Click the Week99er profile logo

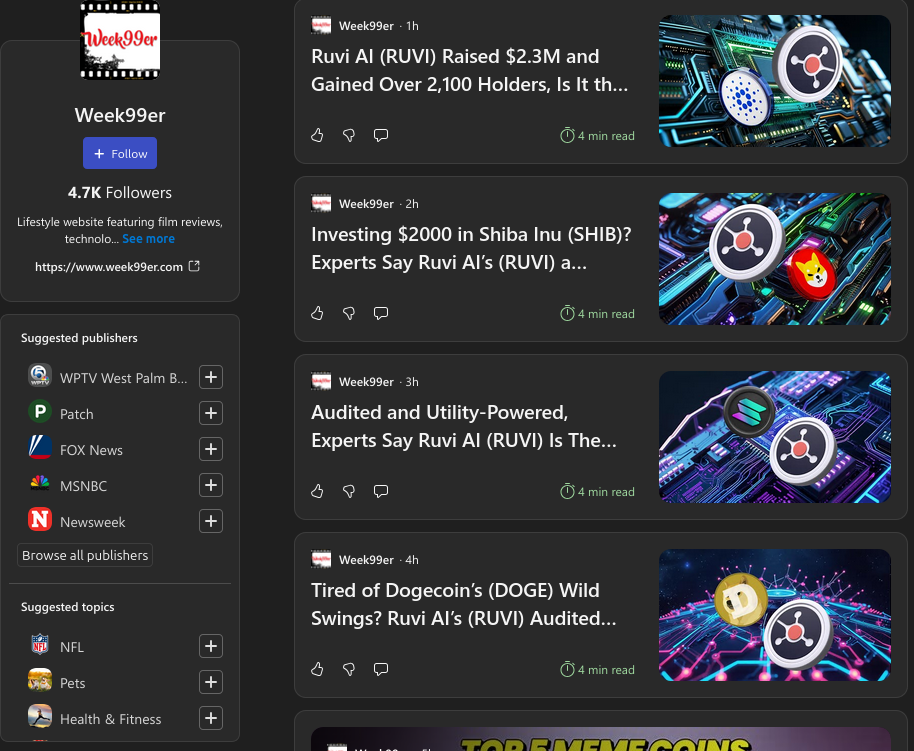[x=120, y=40]
